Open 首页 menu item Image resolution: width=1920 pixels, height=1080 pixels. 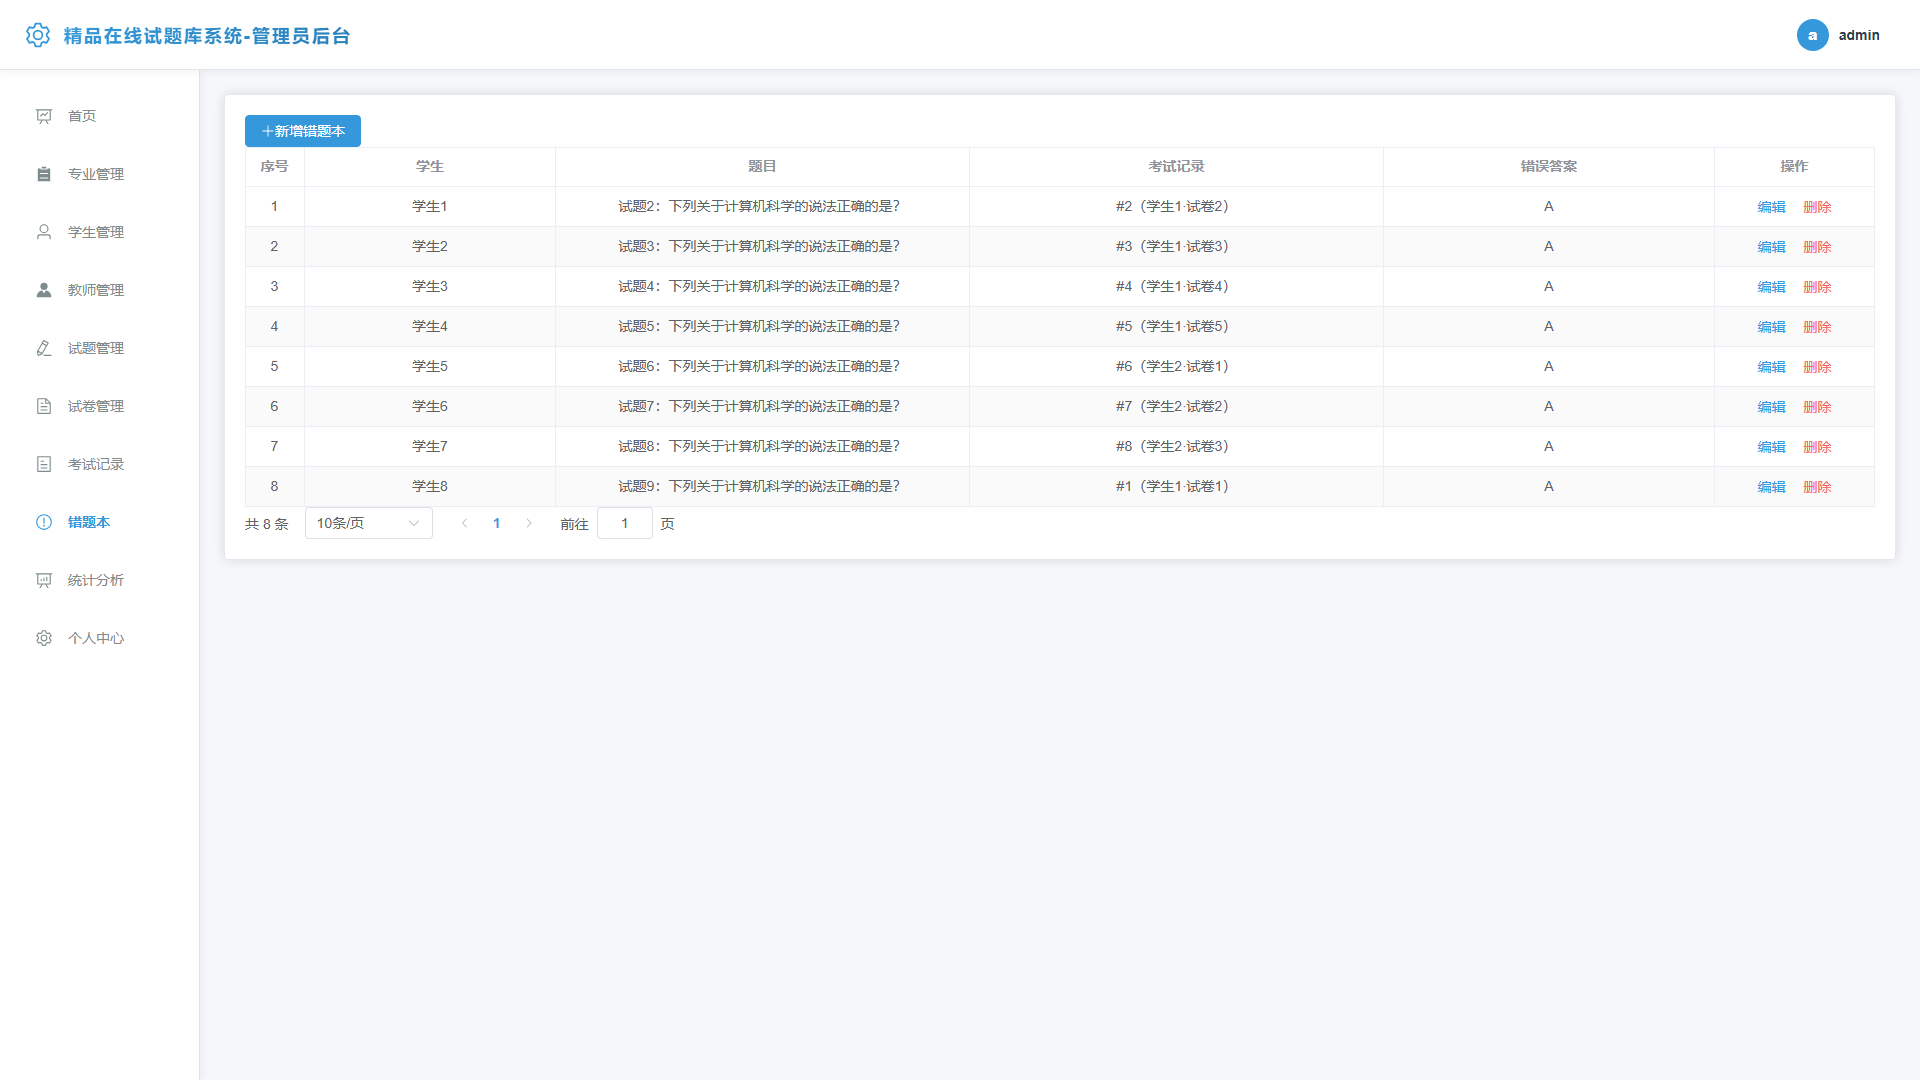point(100,116)
